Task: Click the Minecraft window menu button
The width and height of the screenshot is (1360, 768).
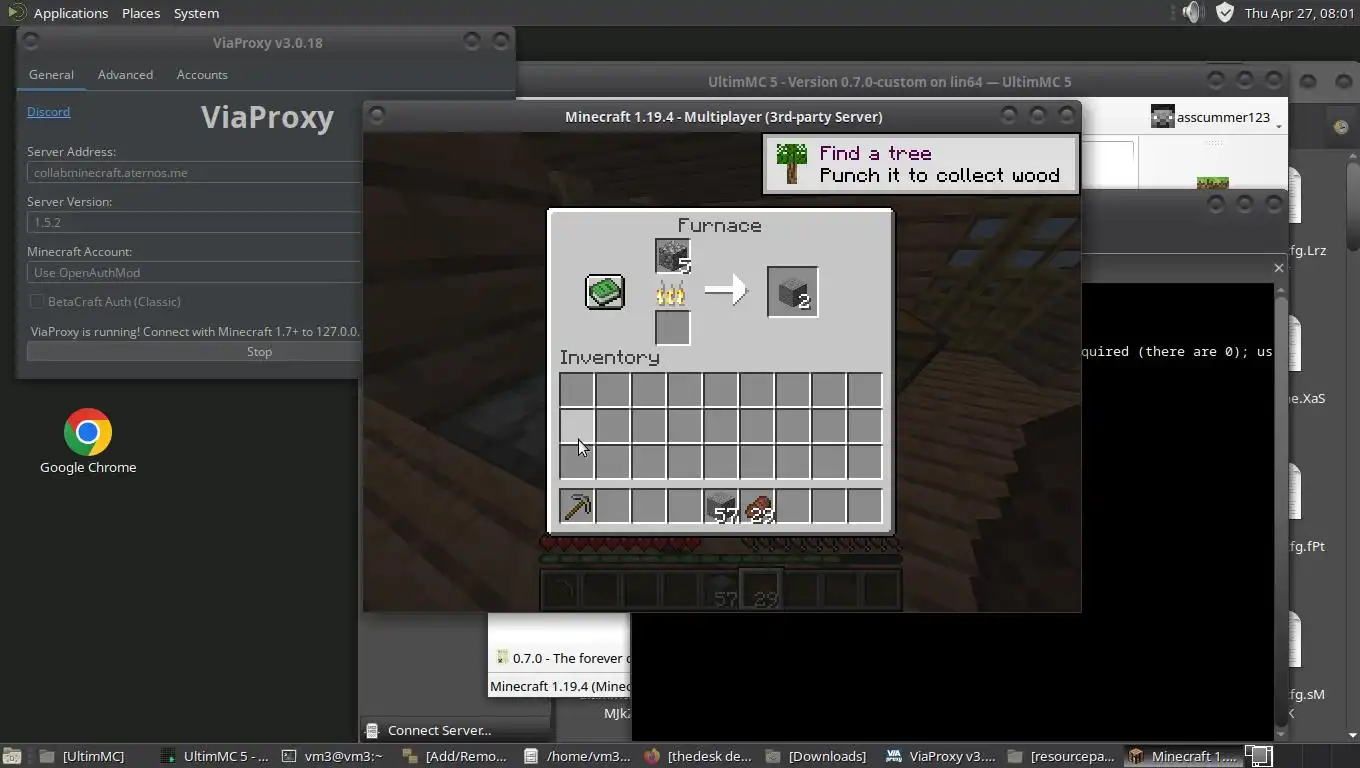Action: [x=377, y=116]
